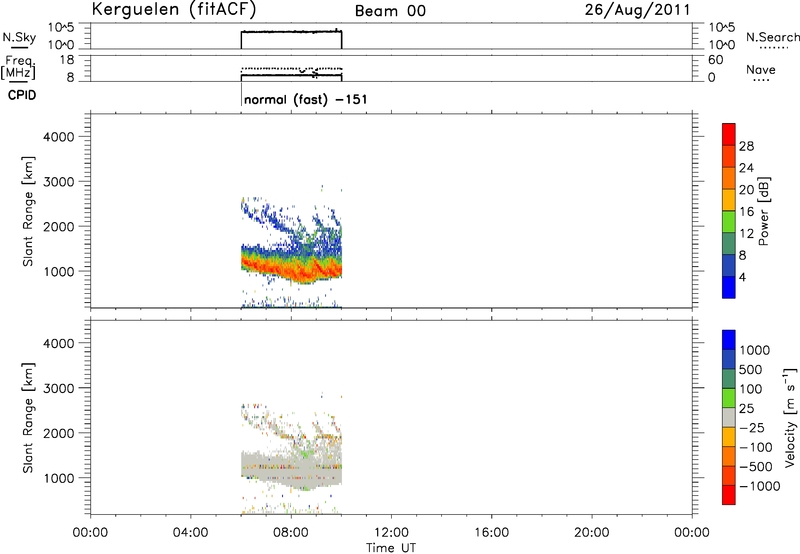Click the 'Time UT' axis title
Viewport: 800px width, 554px height.
(391, 548)
